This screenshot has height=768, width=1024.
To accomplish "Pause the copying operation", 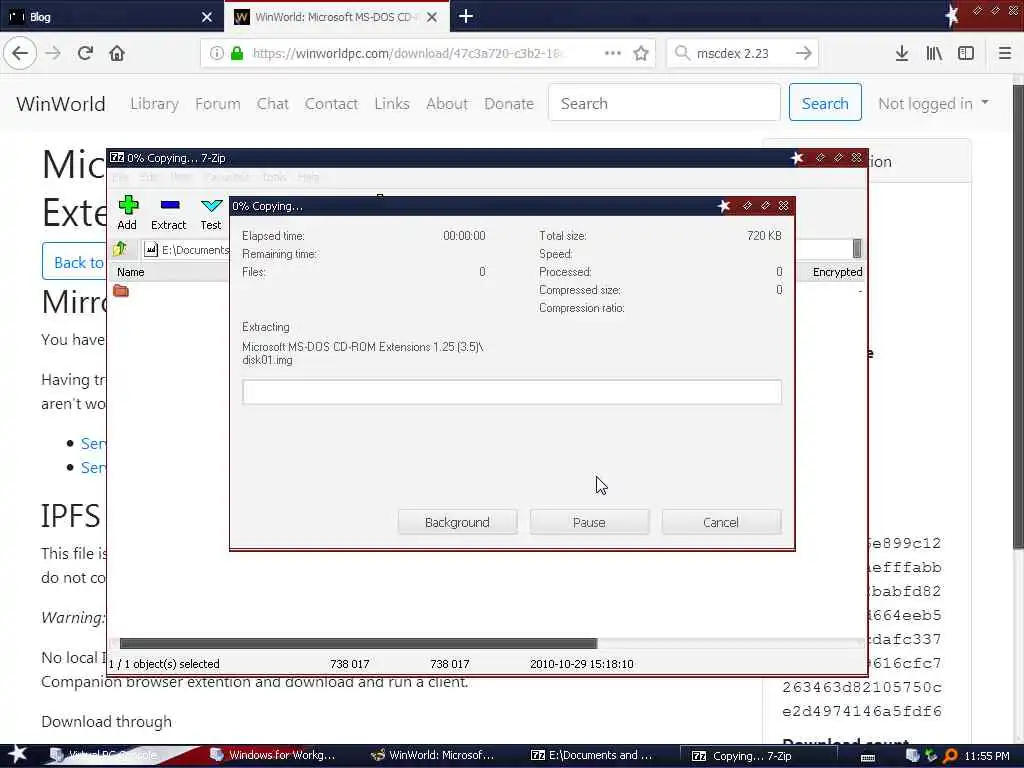I will [x=589, y=522].
